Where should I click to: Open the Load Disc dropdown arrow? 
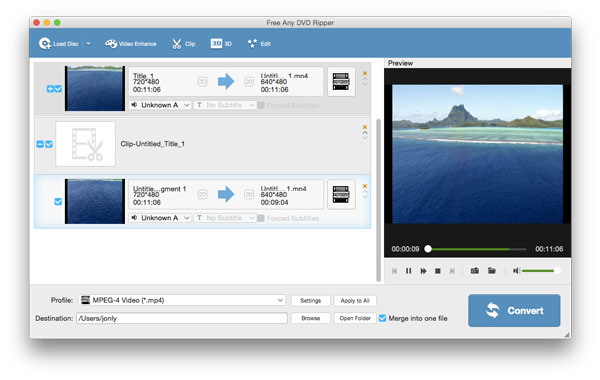[88, 44]
